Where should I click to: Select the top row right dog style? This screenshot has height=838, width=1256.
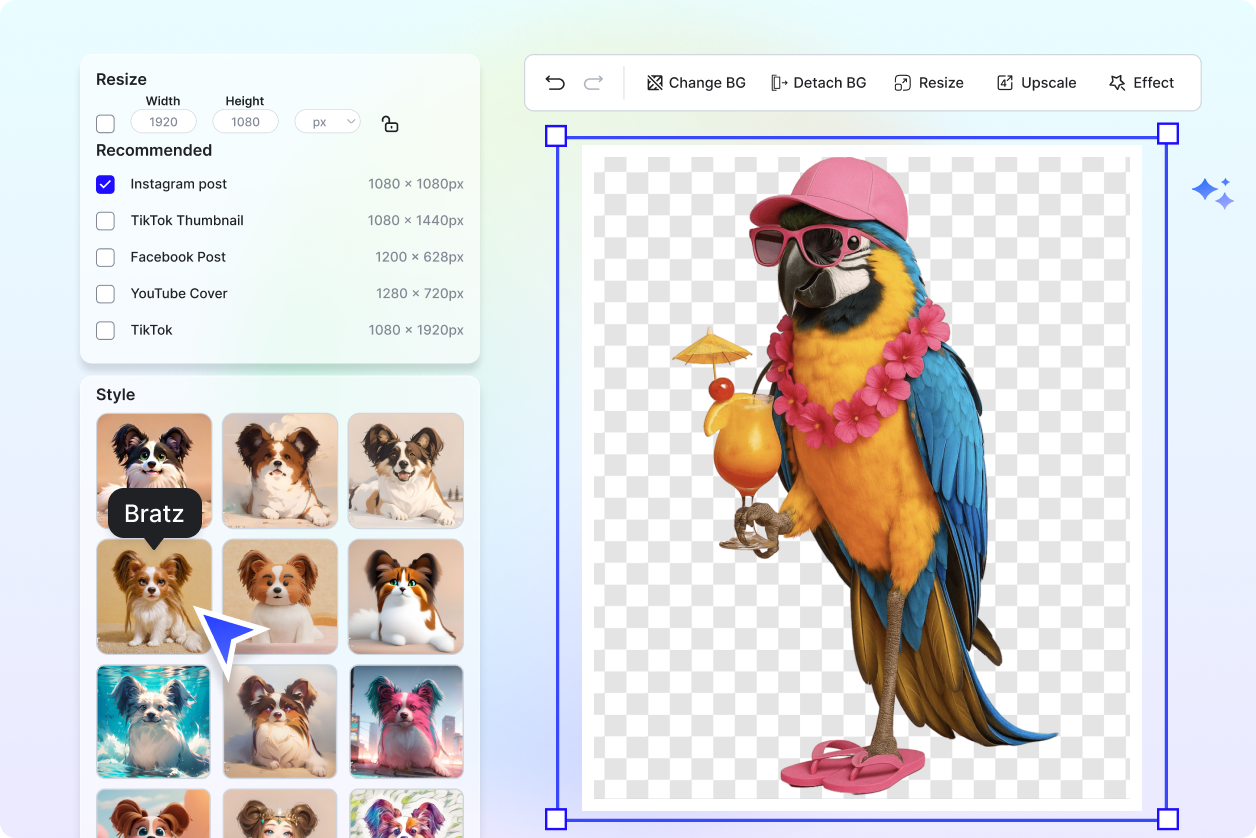tap(406, 470)
